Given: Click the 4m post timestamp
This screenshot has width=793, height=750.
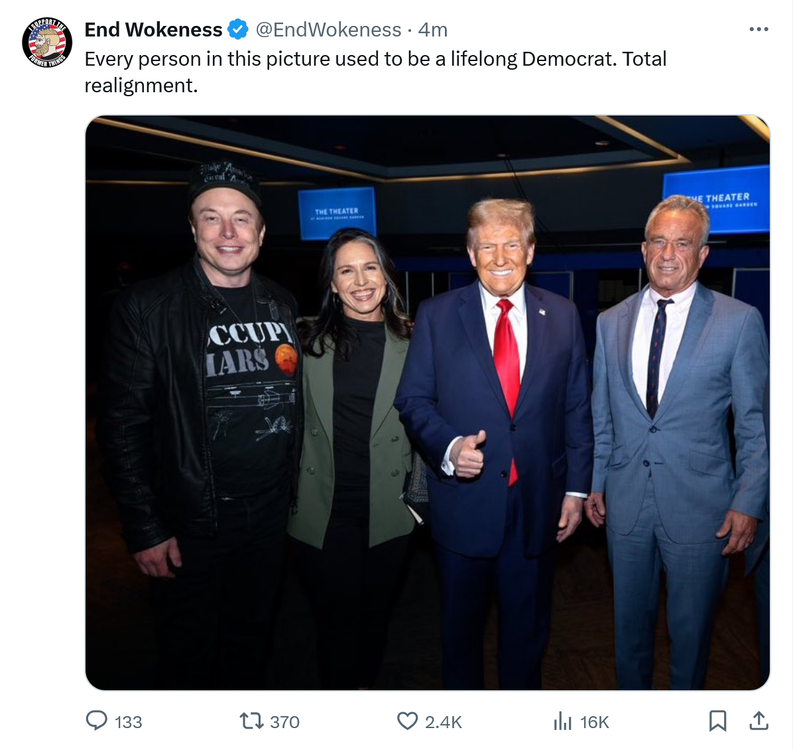Looking at the screenshot, I should (x=433, y=30).
